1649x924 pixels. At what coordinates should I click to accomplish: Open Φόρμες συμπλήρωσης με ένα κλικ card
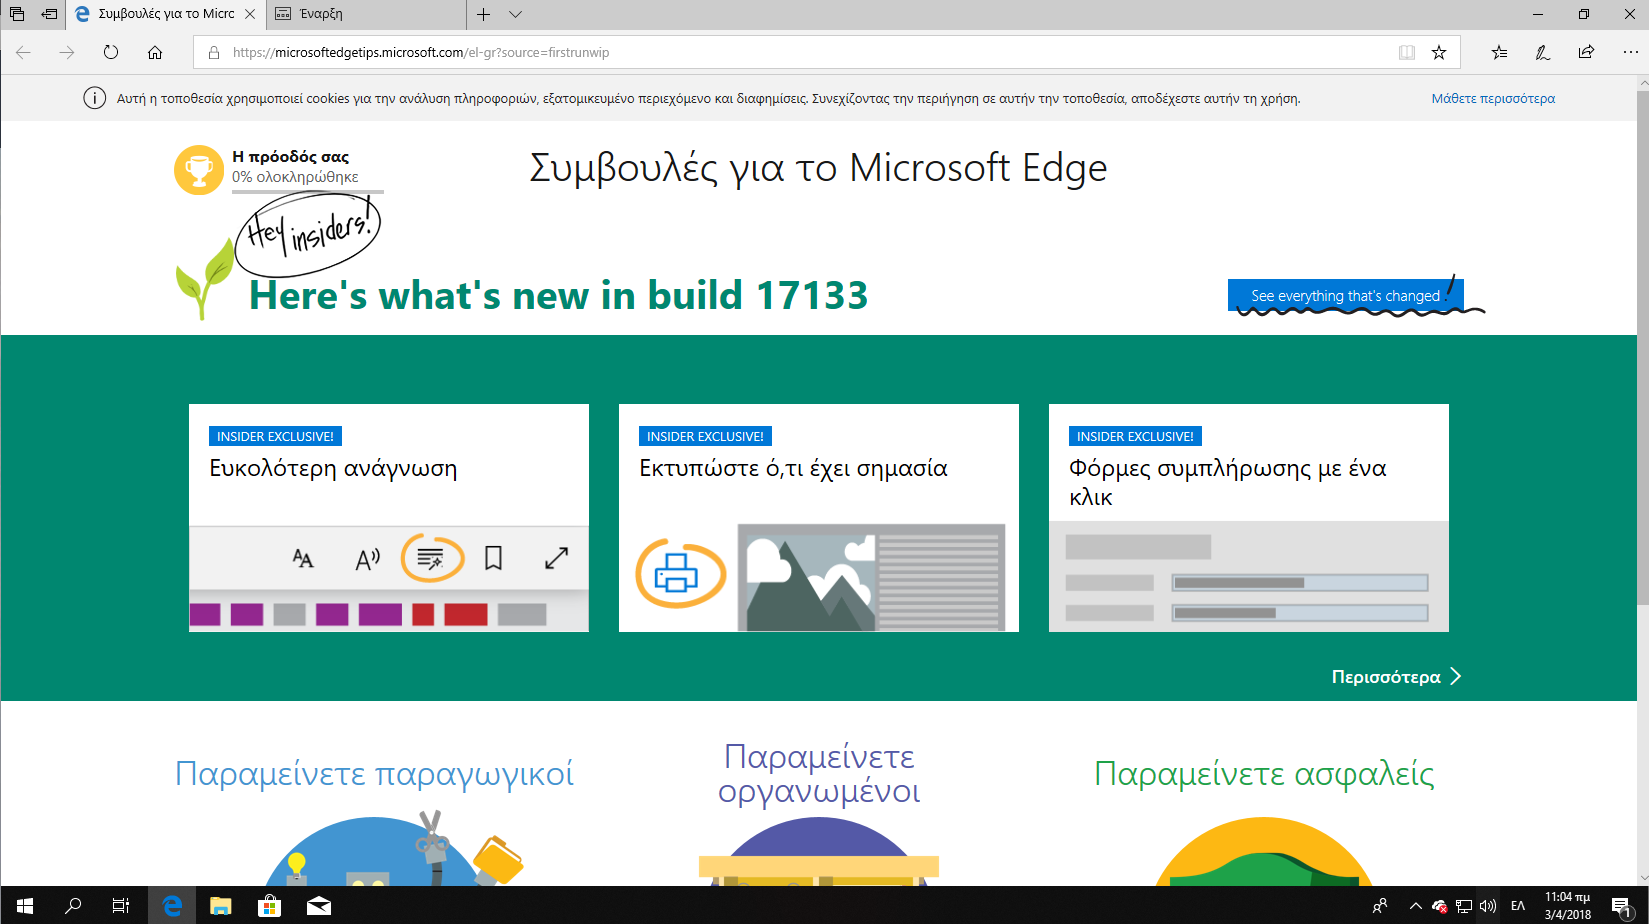(x=1249, y=518)
